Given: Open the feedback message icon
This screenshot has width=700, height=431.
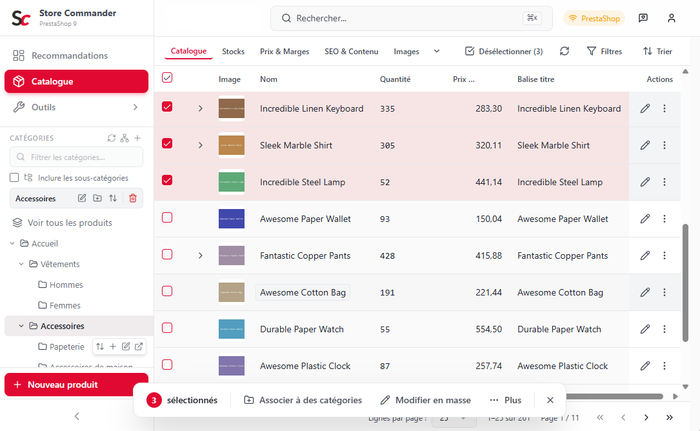Looking at the screenshot, I should [x=643, y=18].
